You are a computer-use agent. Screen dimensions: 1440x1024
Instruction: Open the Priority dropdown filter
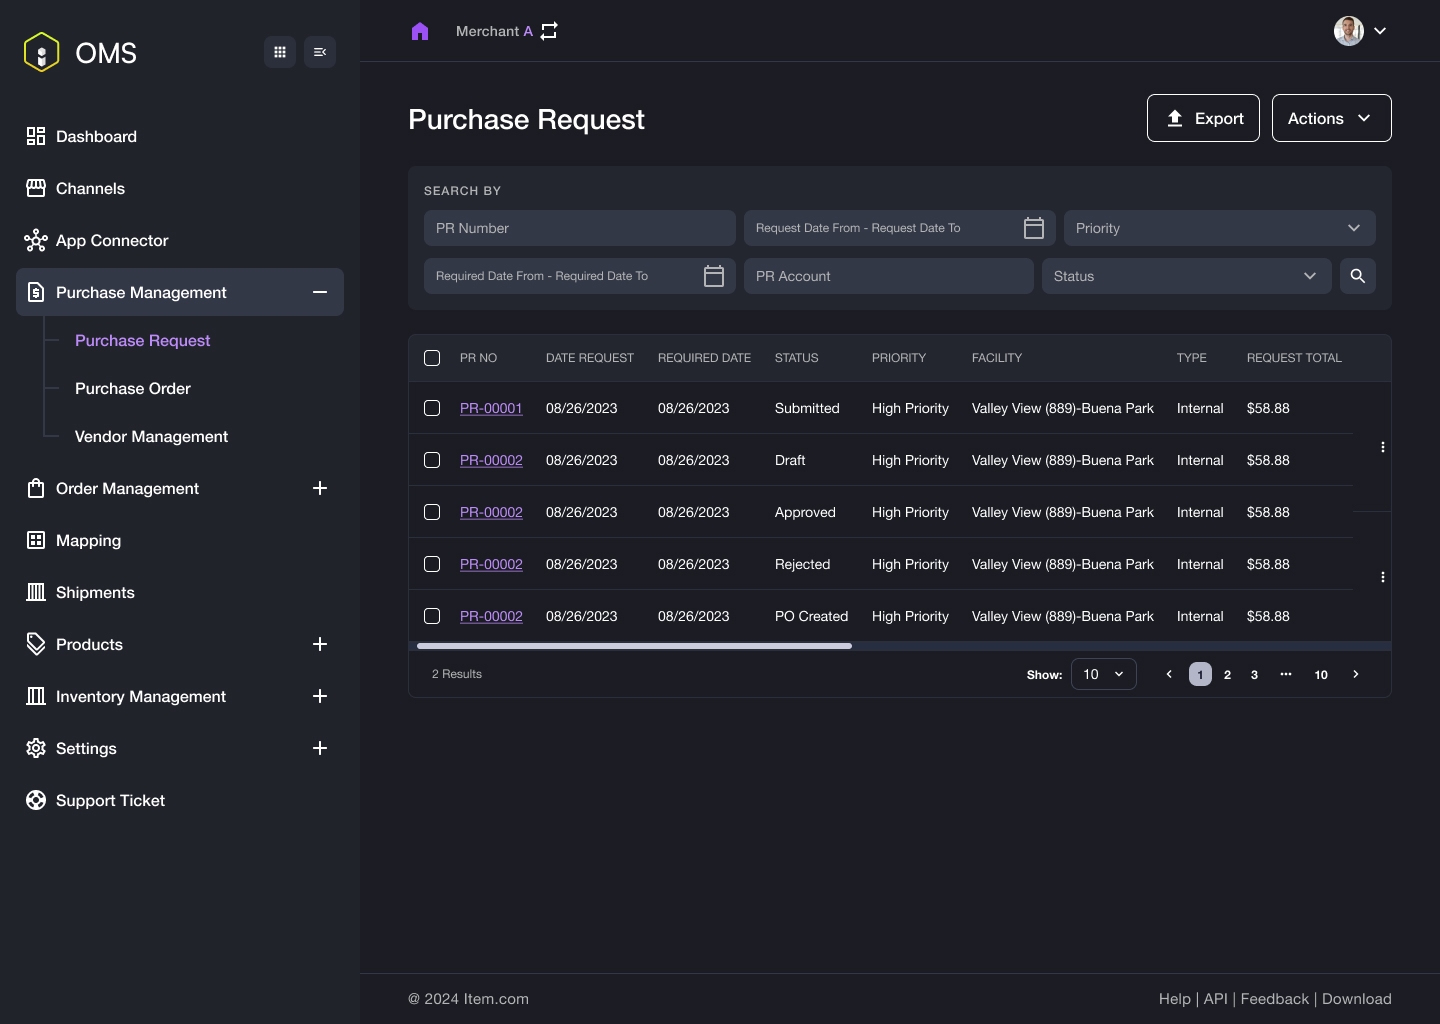click(x=1219, y=228)
